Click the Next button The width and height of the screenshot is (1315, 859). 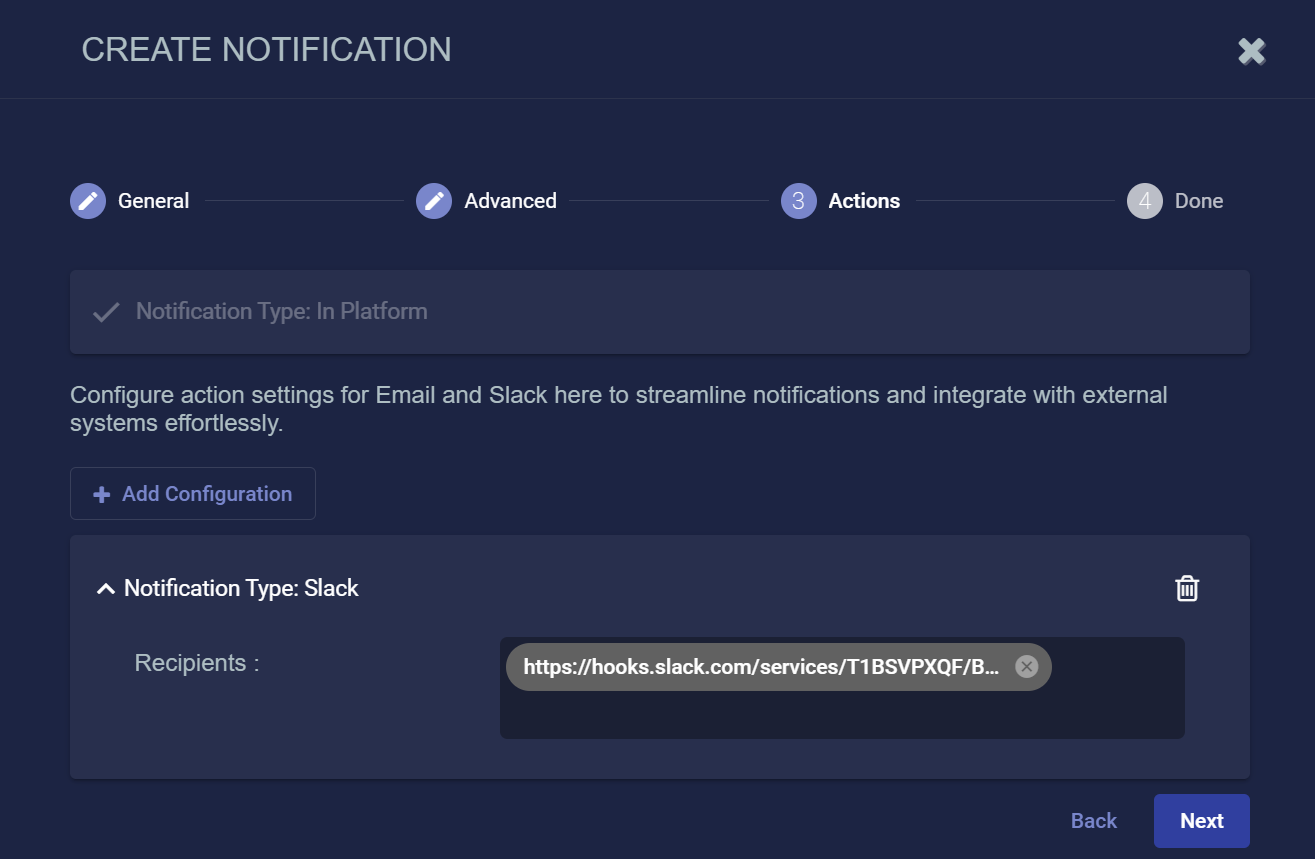coord(1201,821)
